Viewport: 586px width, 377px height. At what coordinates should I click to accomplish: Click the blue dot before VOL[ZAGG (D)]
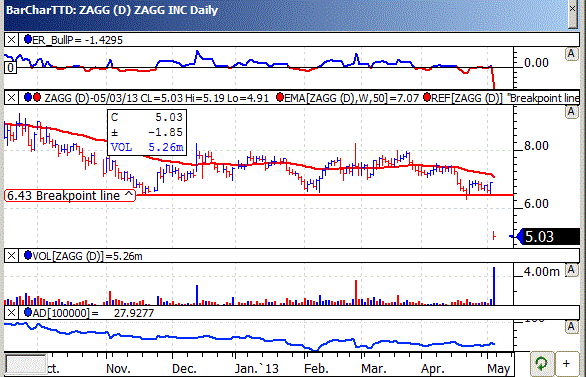point(28,256)
